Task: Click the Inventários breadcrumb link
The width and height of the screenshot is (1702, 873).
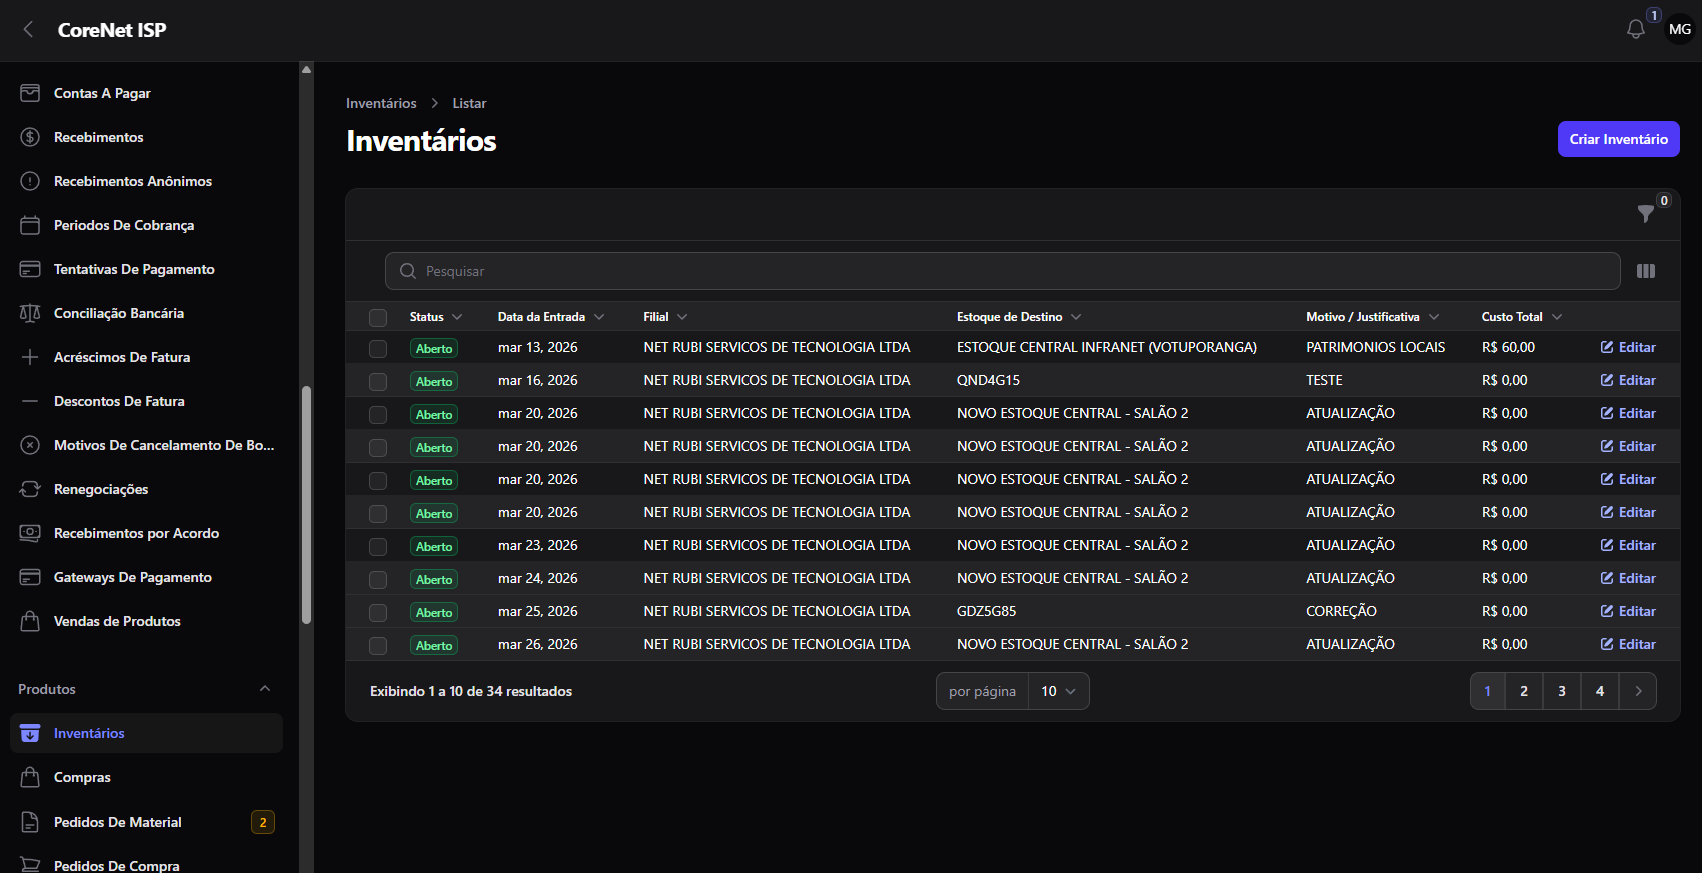Action: pyautogui.click(x=381, y=103)
